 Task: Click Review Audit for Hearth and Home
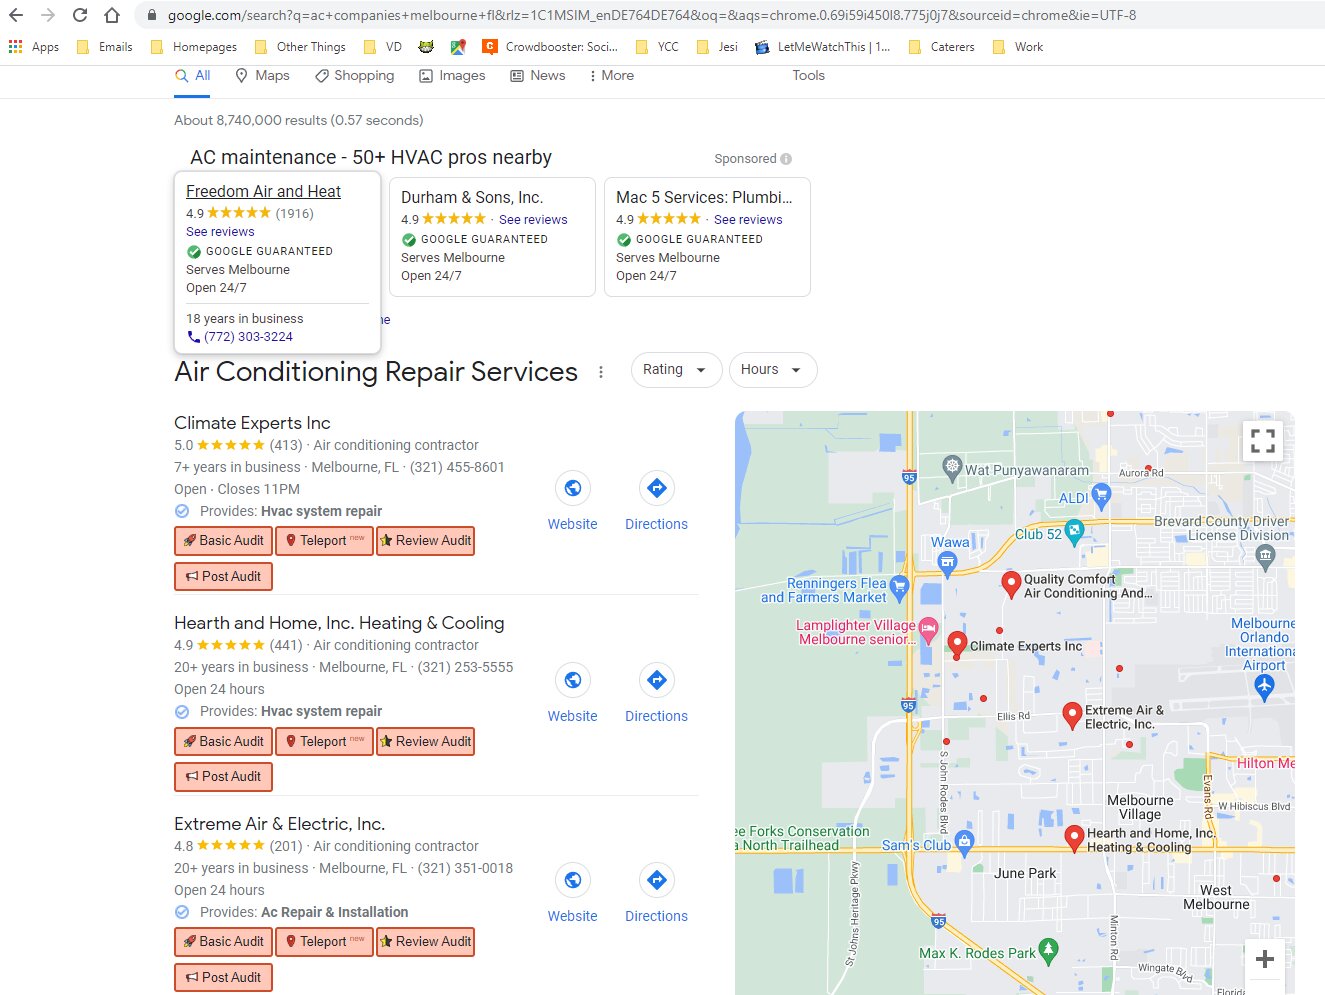click(425, 742)
